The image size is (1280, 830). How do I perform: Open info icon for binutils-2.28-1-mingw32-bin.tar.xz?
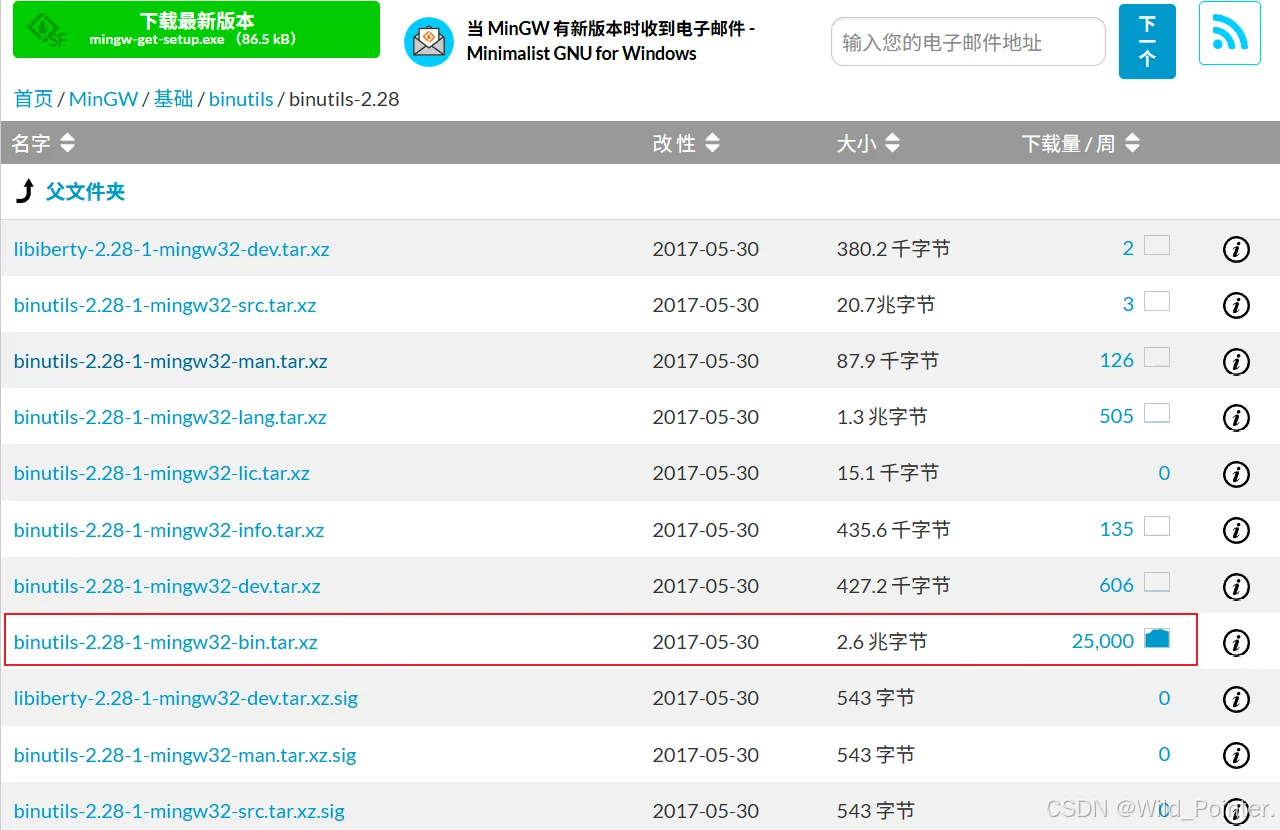pyautogui.click(x=1236, y=642)
